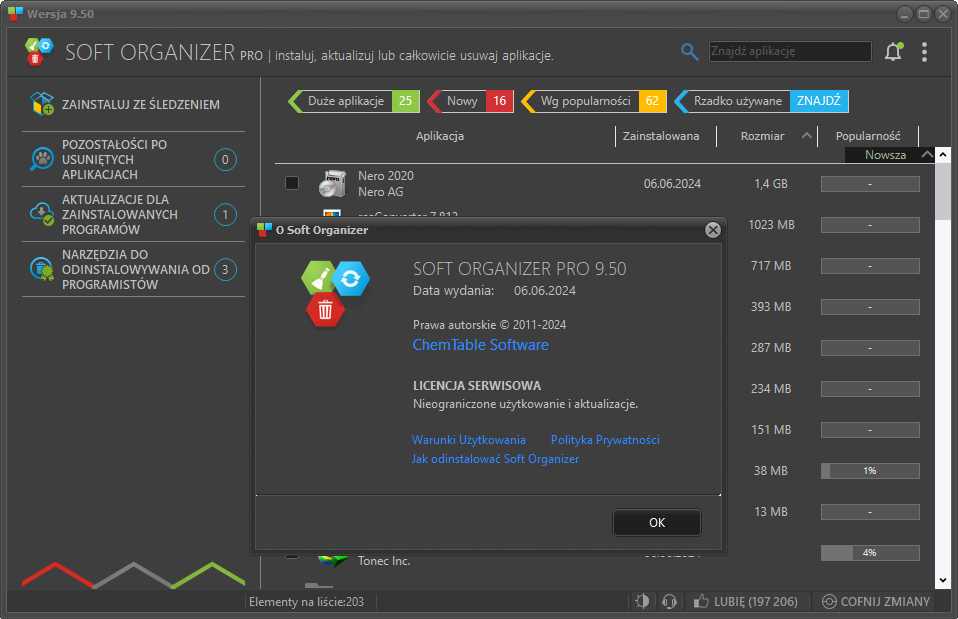Image resolution: width=958 pixels, height=619 pixels.
Task: Click Elementy na liście:203 status text
Action: point(306,602)
